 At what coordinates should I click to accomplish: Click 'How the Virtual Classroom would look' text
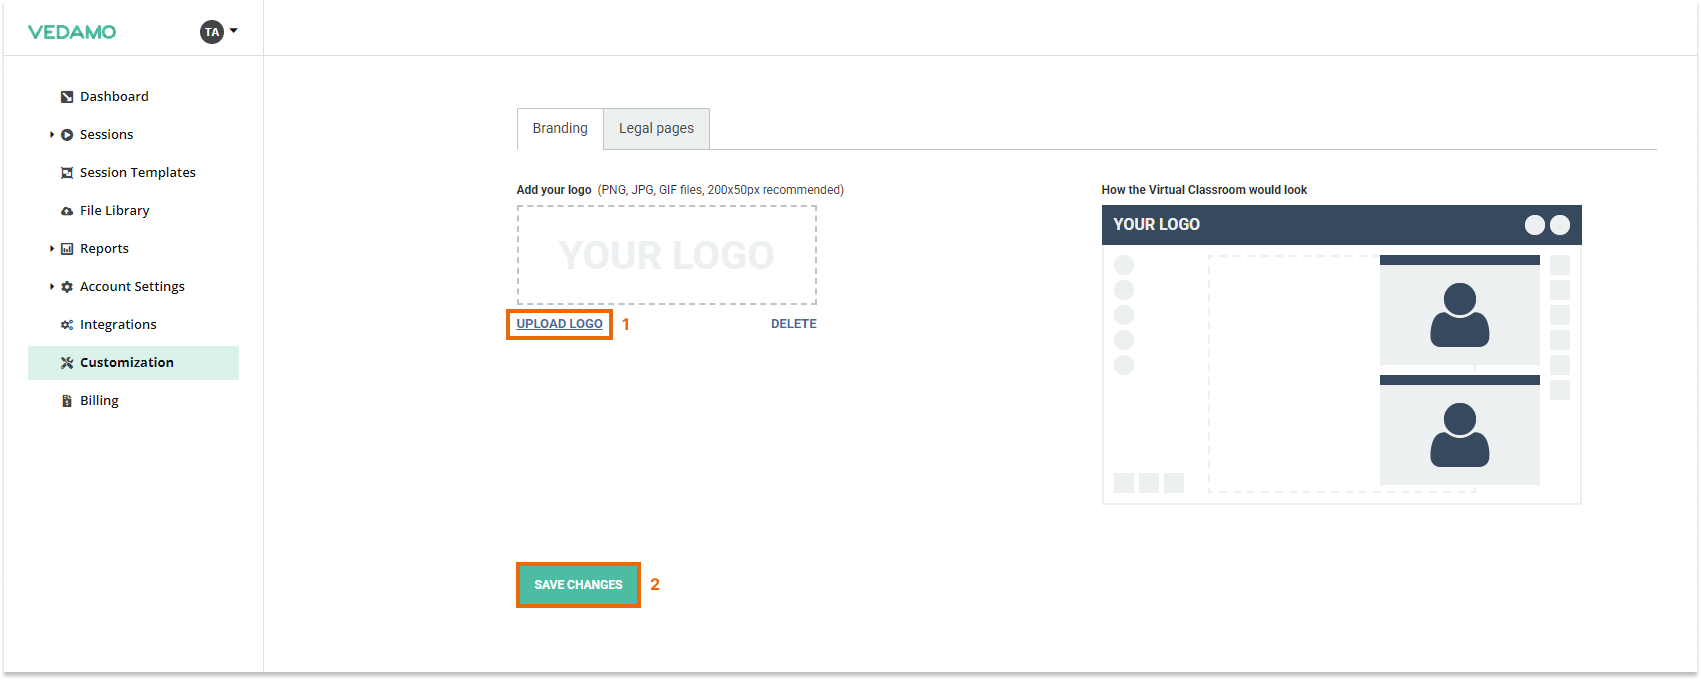tap(1204, 190)
